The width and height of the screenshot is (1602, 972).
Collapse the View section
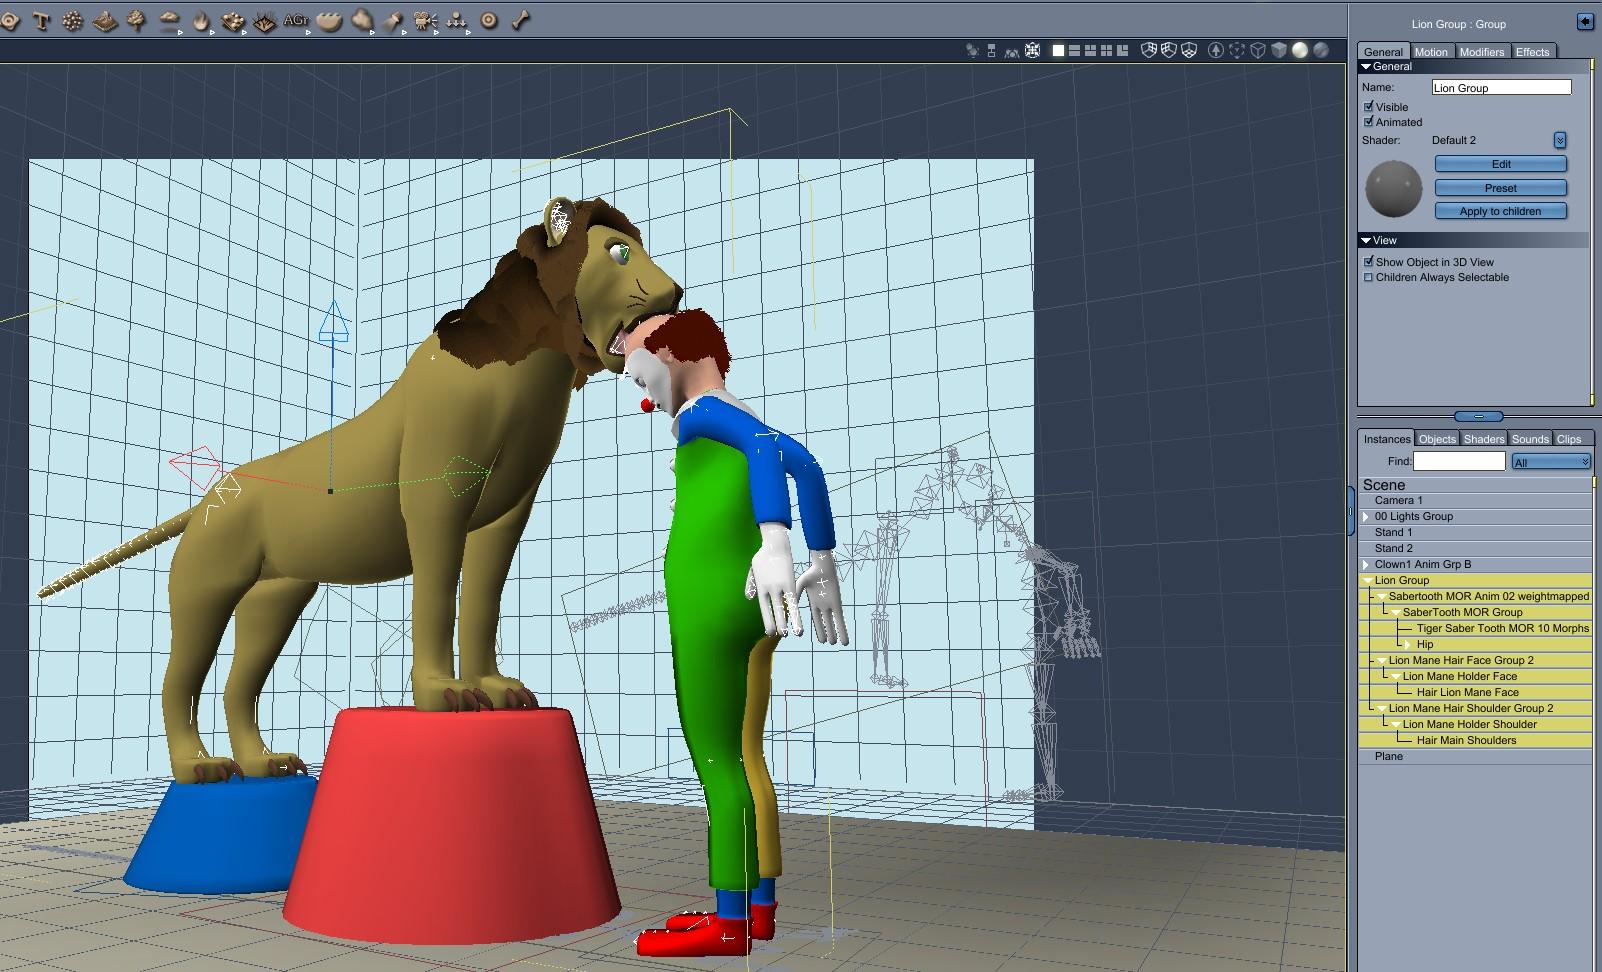point(1366,241)
